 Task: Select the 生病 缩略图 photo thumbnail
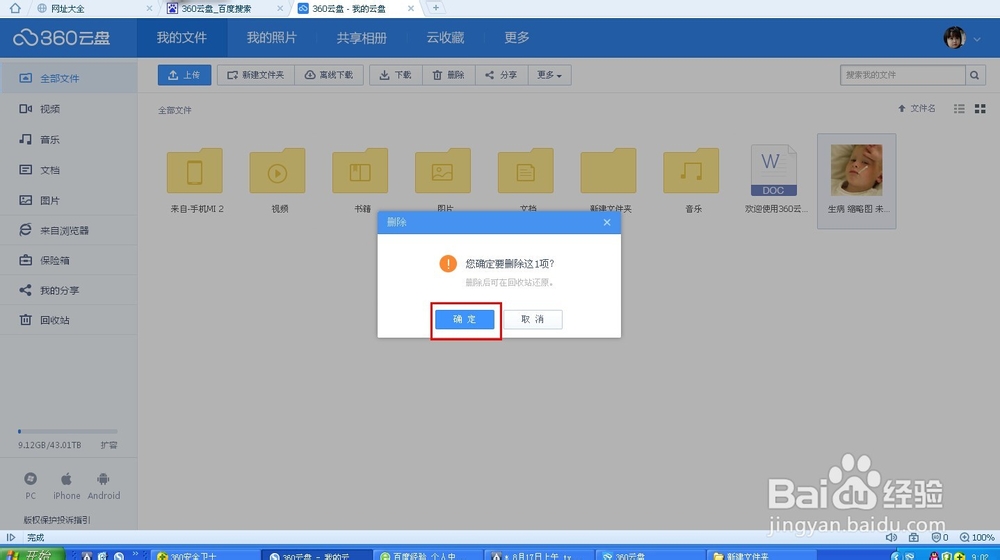click(857, 170)
